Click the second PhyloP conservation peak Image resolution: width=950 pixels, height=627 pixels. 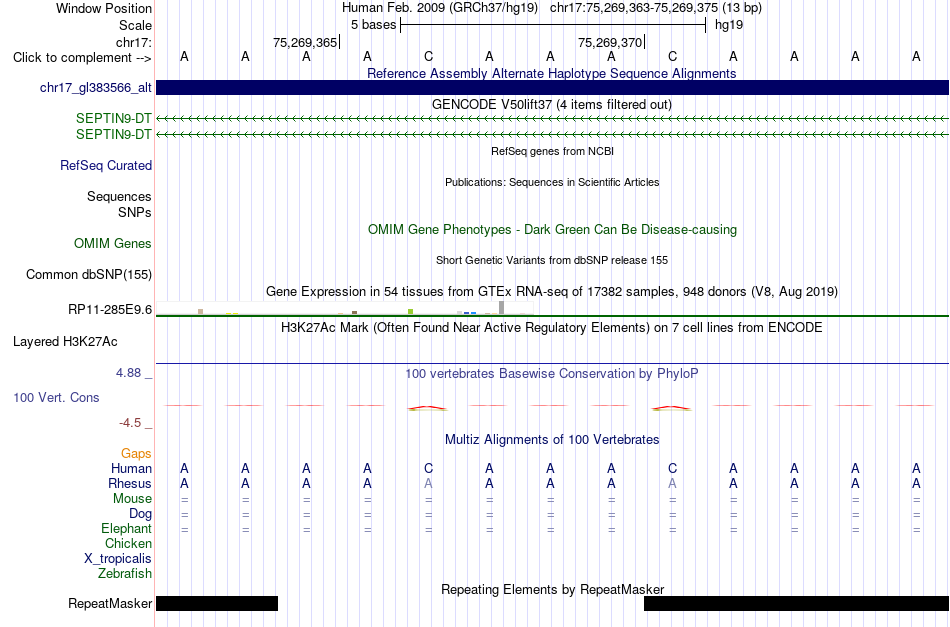(671, 408)
